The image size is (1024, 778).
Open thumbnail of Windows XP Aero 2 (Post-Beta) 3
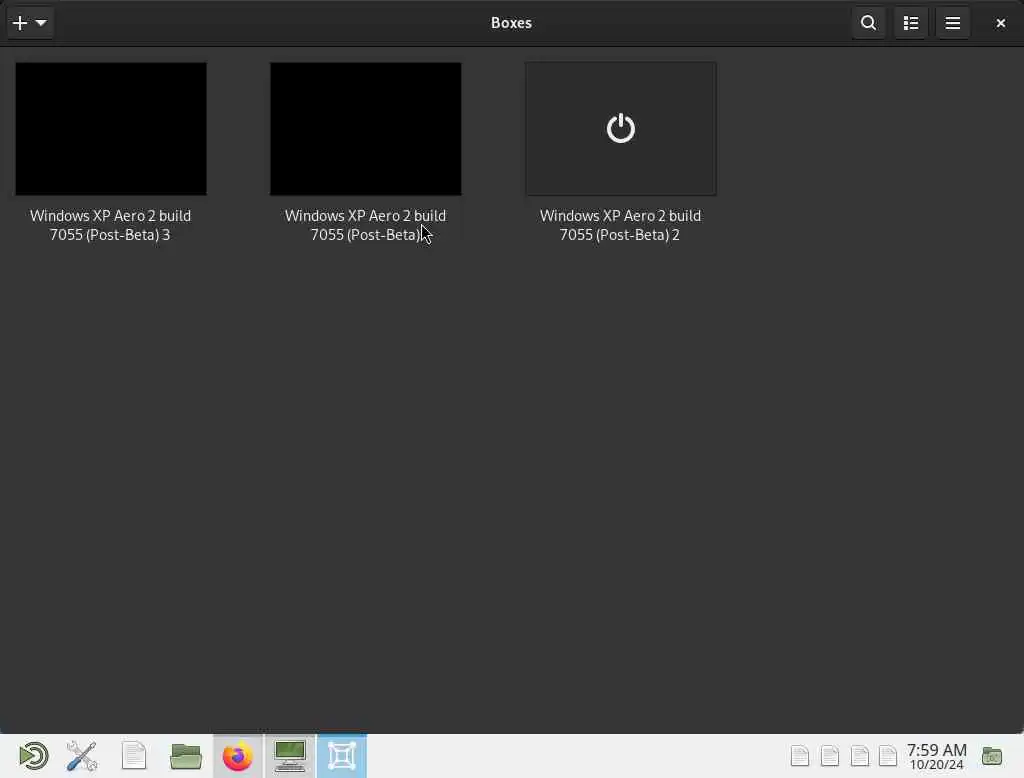tap(111, 129)
